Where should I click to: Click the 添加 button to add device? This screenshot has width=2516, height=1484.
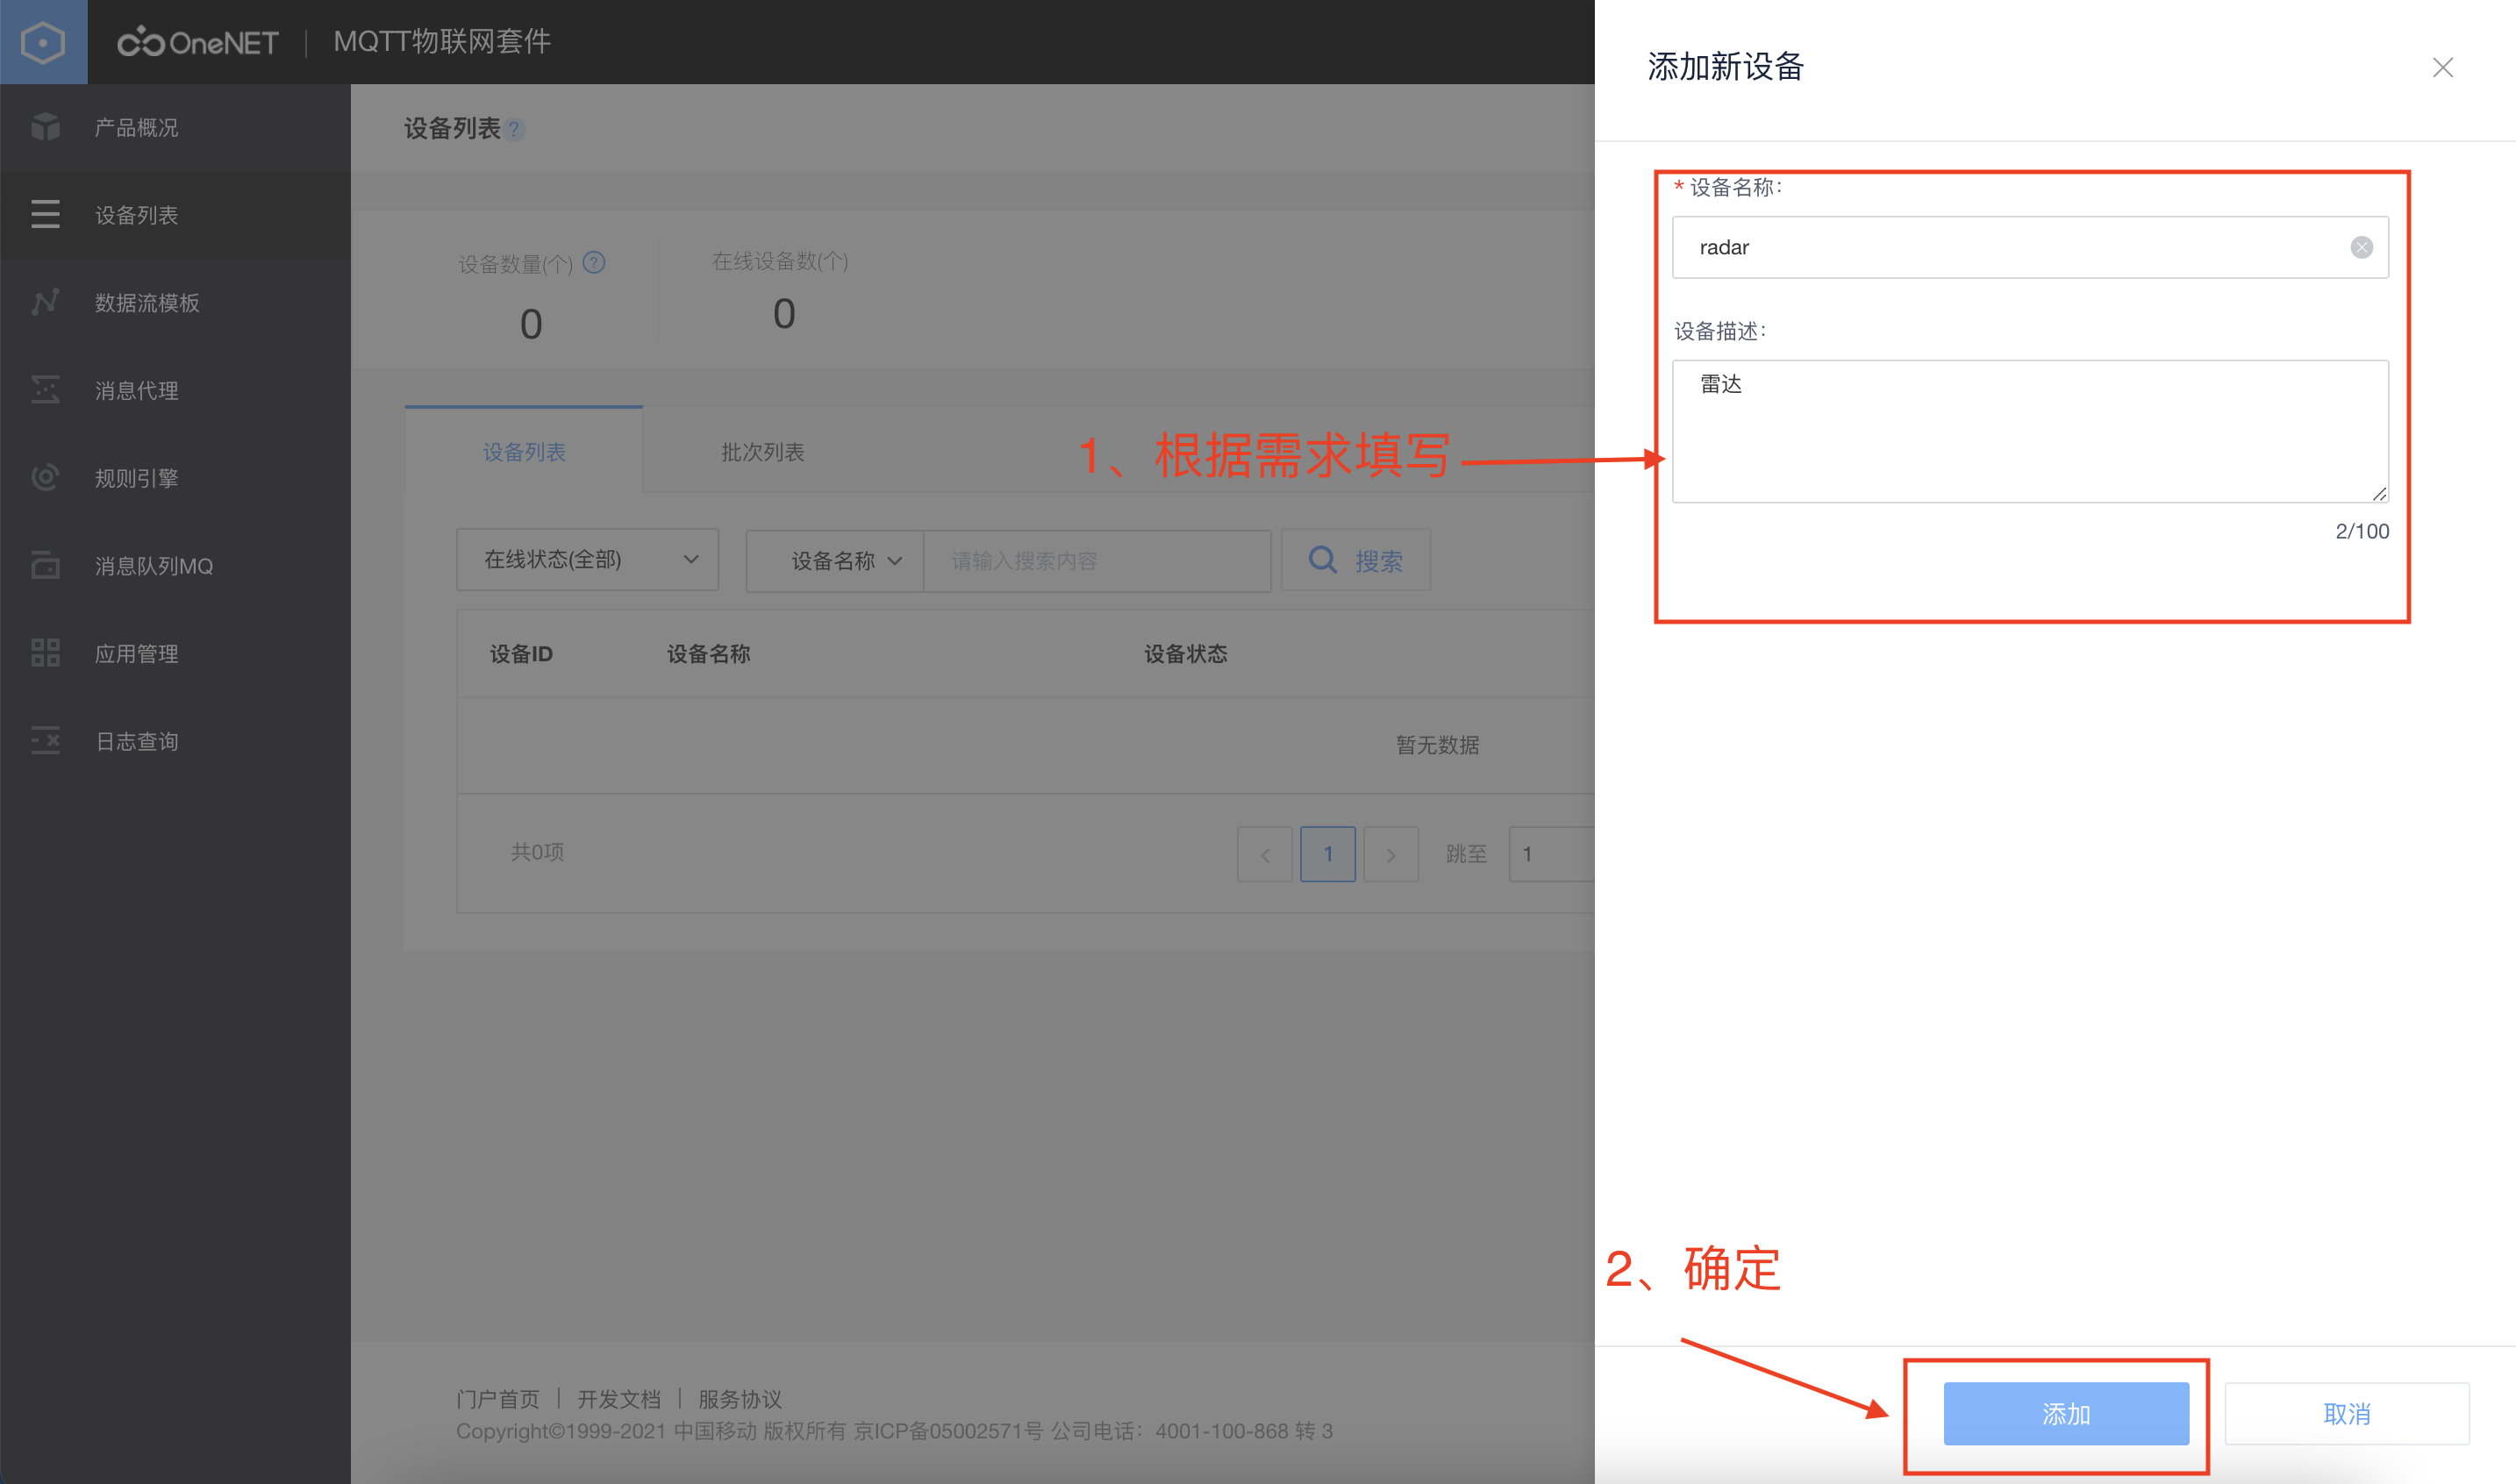coord(2066,1413)
